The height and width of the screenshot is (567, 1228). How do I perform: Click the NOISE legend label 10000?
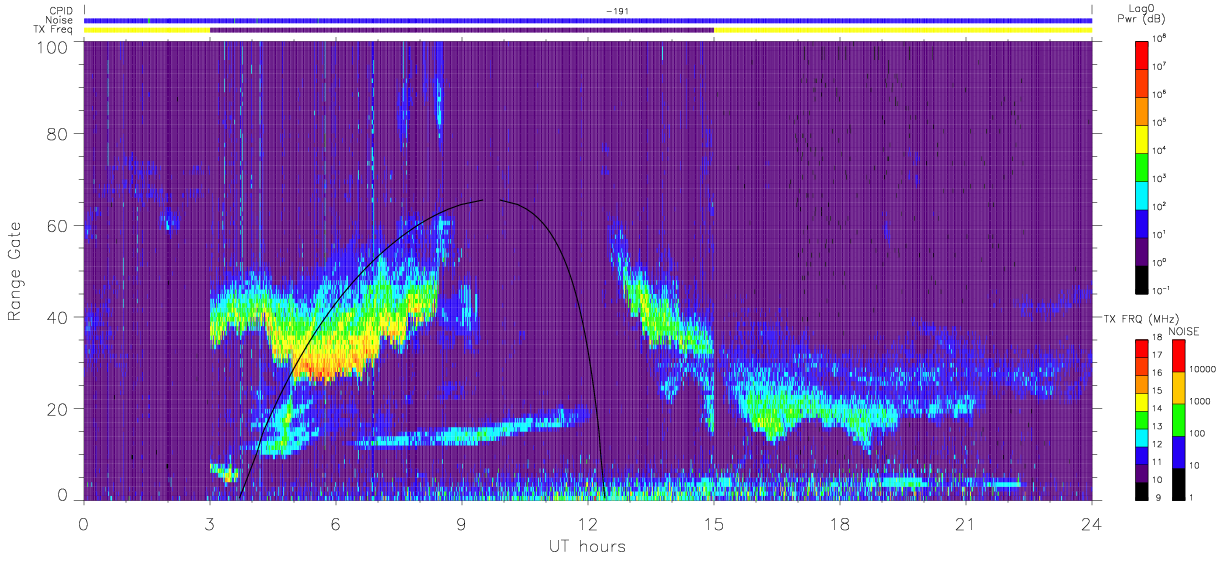point(1201,370)
